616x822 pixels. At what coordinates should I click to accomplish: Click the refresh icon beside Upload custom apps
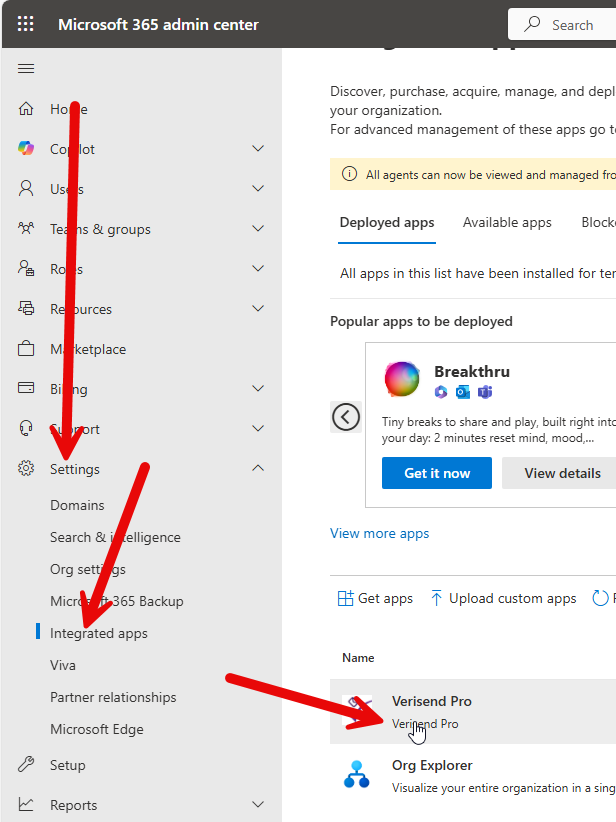(600, 598)
